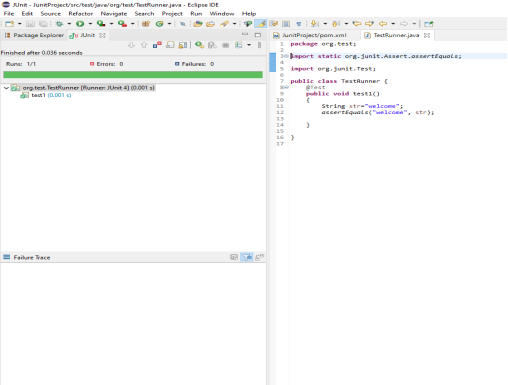Click the New Java Class icon
Viewport: 508px width, 385px height.
point(160,24)
